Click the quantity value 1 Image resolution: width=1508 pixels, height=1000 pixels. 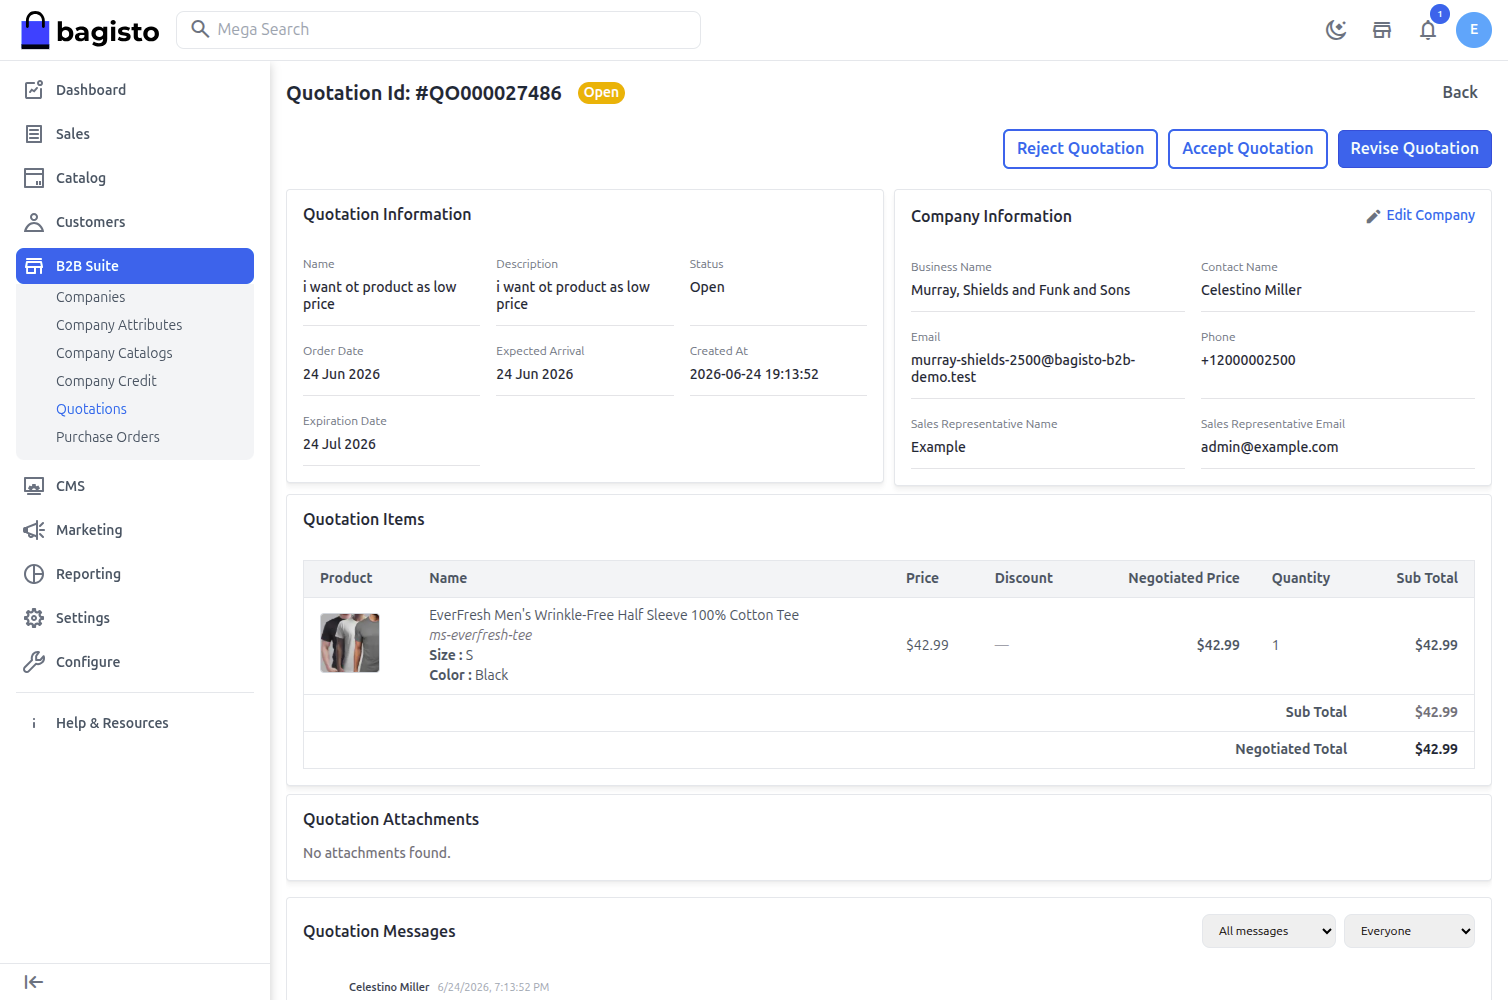[x=1275, y=645]
